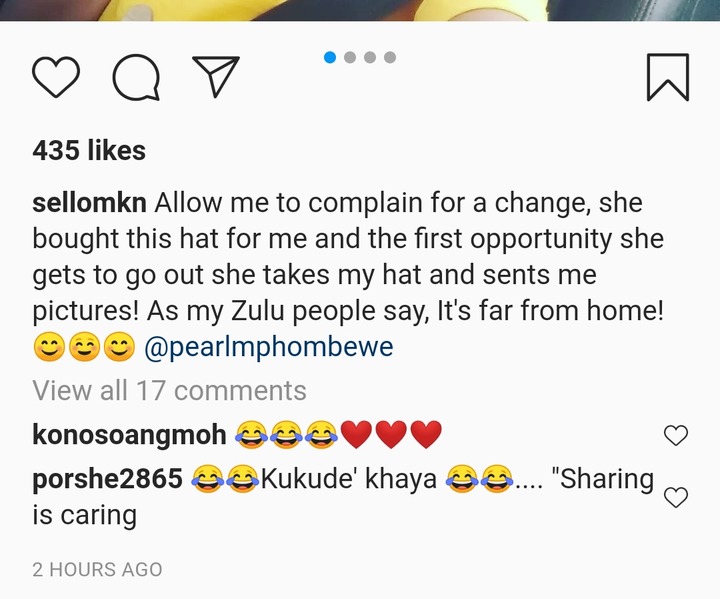This screenshot has width=720, height=599.
Task: Open konosoangmoh commenter profile
Action: pos(129,435)
